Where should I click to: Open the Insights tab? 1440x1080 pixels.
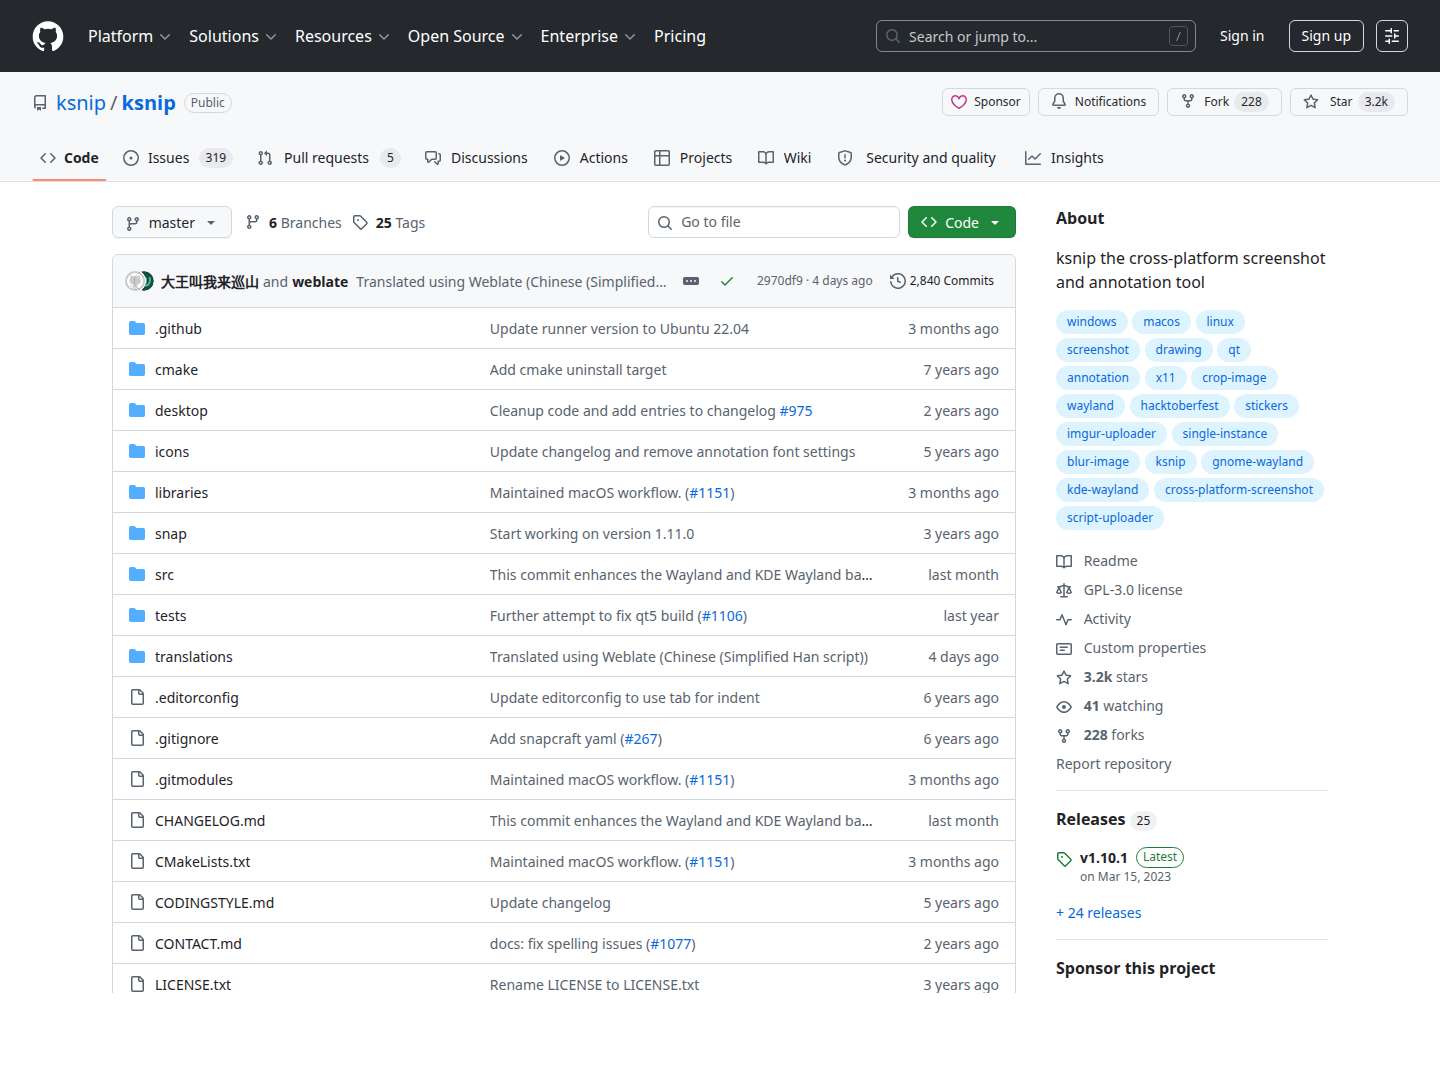point(1064,158)
